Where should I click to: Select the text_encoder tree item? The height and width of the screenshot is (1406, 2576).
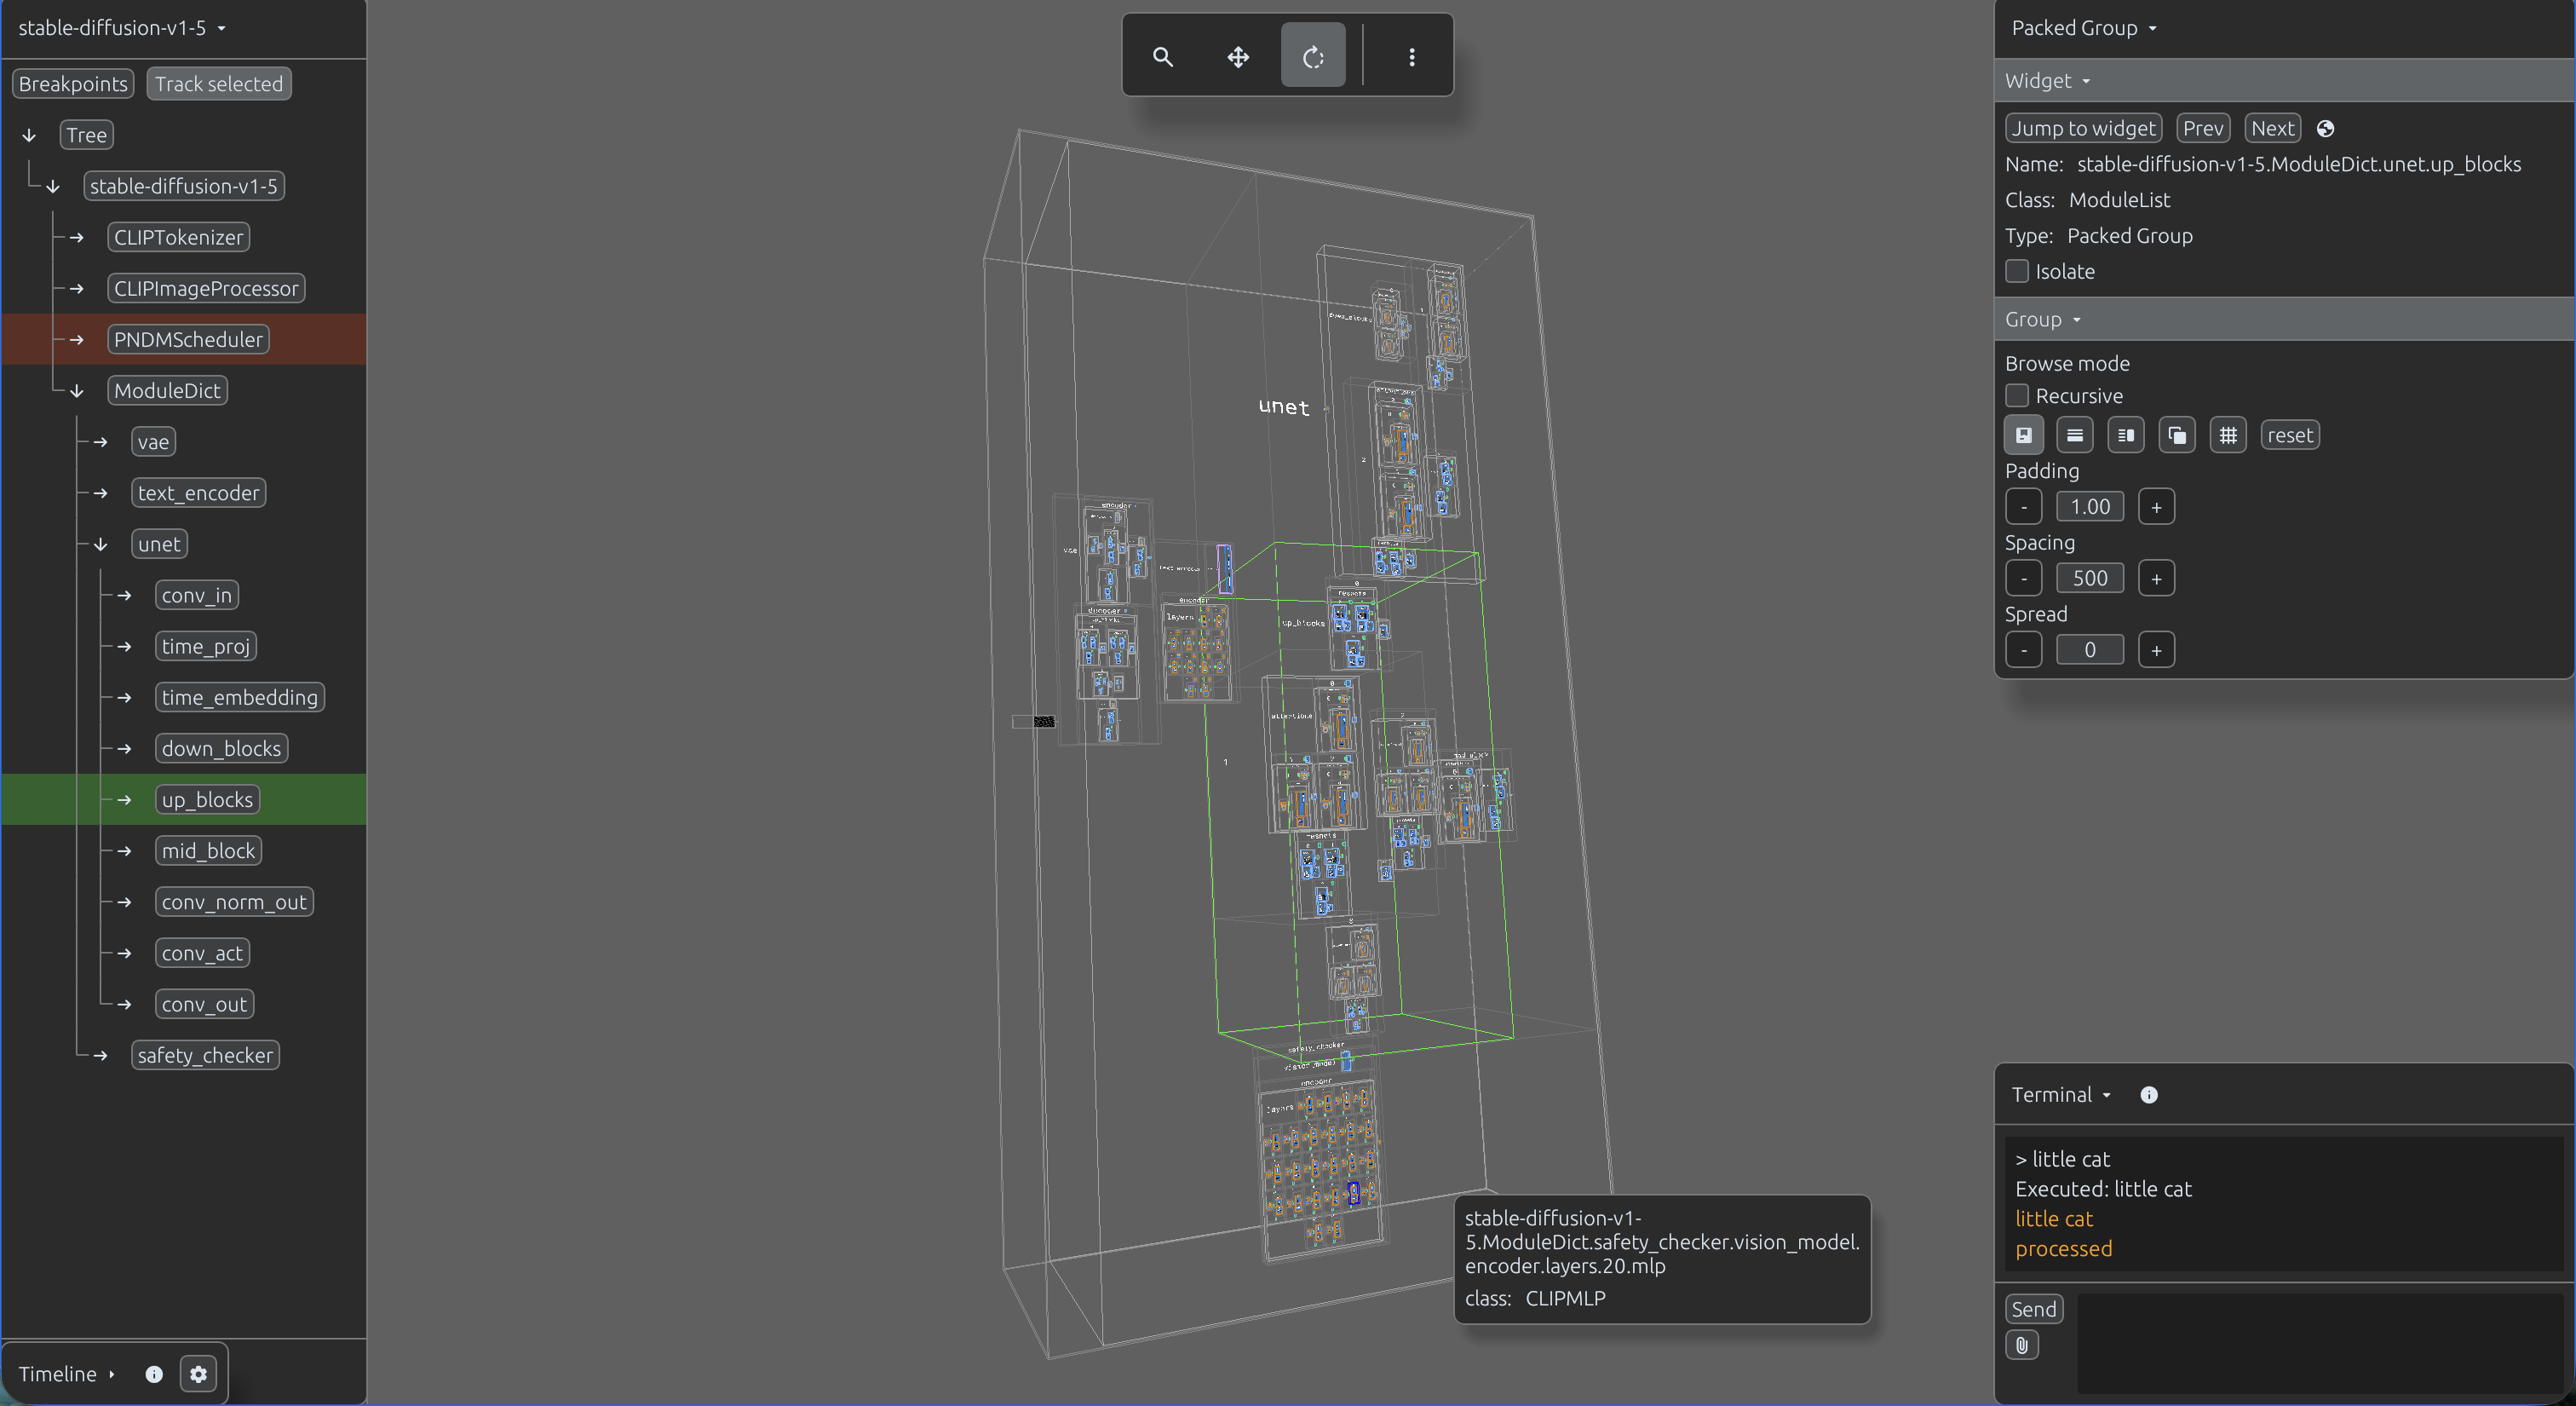[198, 493]
